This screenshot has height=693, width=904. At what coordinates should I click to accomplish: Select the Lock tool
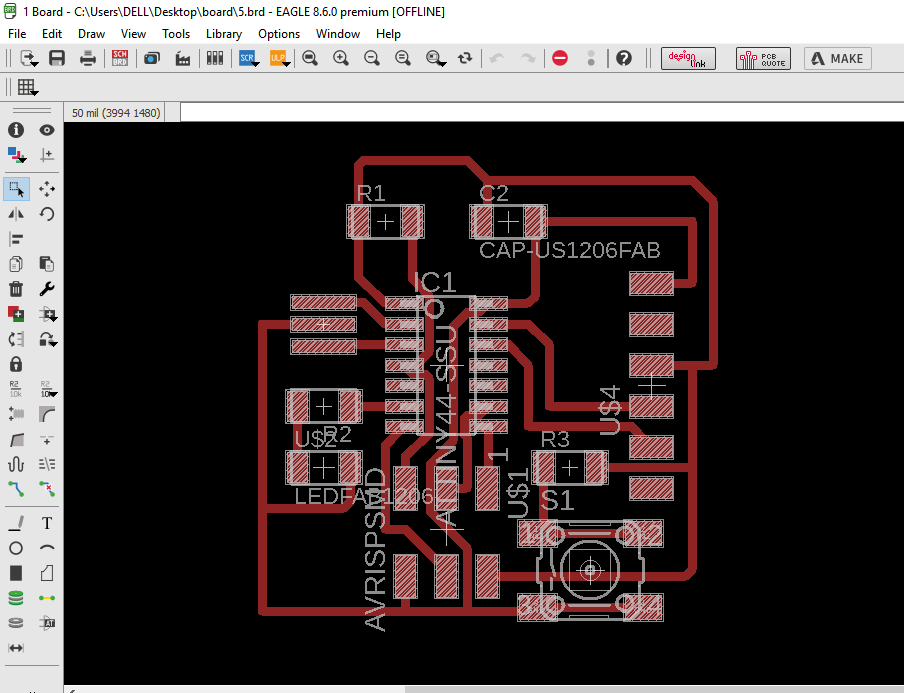(16, 364)
